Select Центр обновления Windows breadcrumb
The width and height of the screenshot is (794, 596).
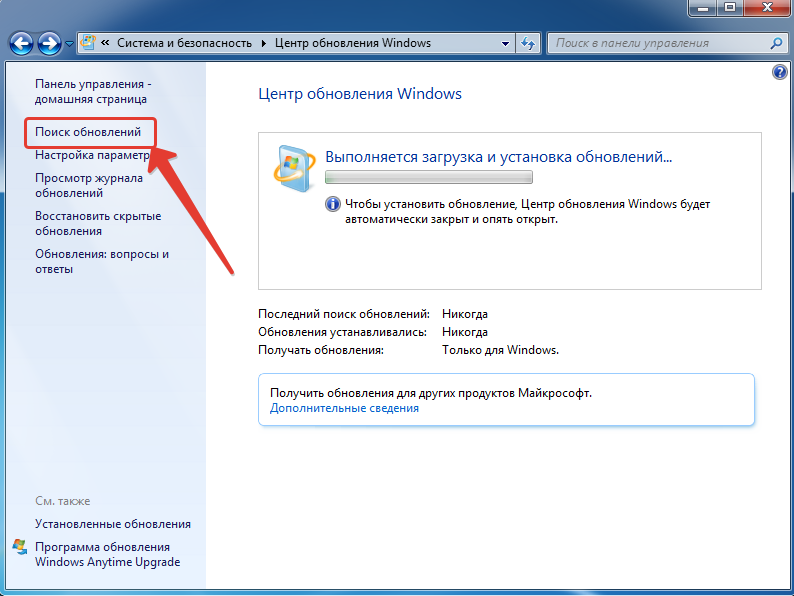353,43
